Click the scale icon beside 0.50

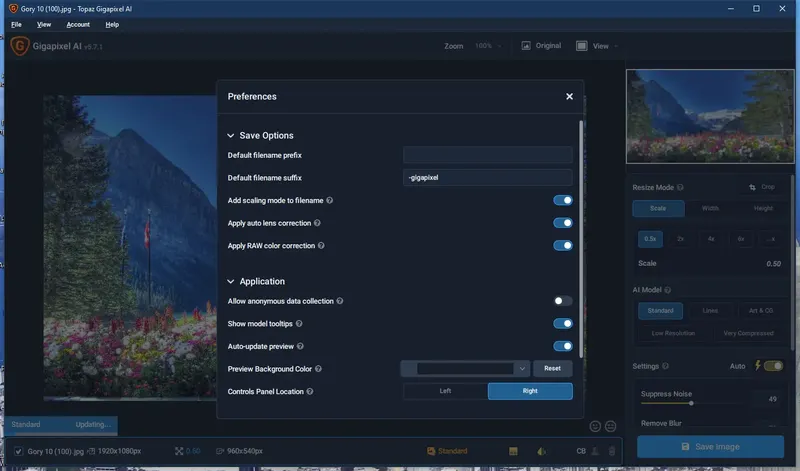pyautogui.click(x=179, y=451)
